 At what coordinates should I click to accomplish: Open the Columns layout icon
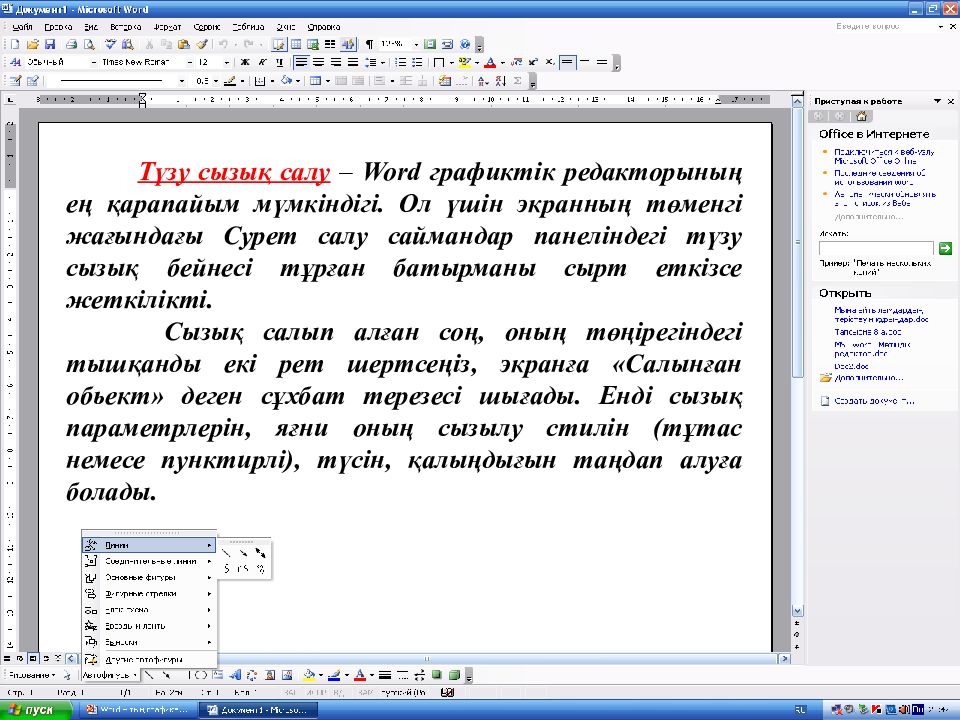[x=330, y=44]
